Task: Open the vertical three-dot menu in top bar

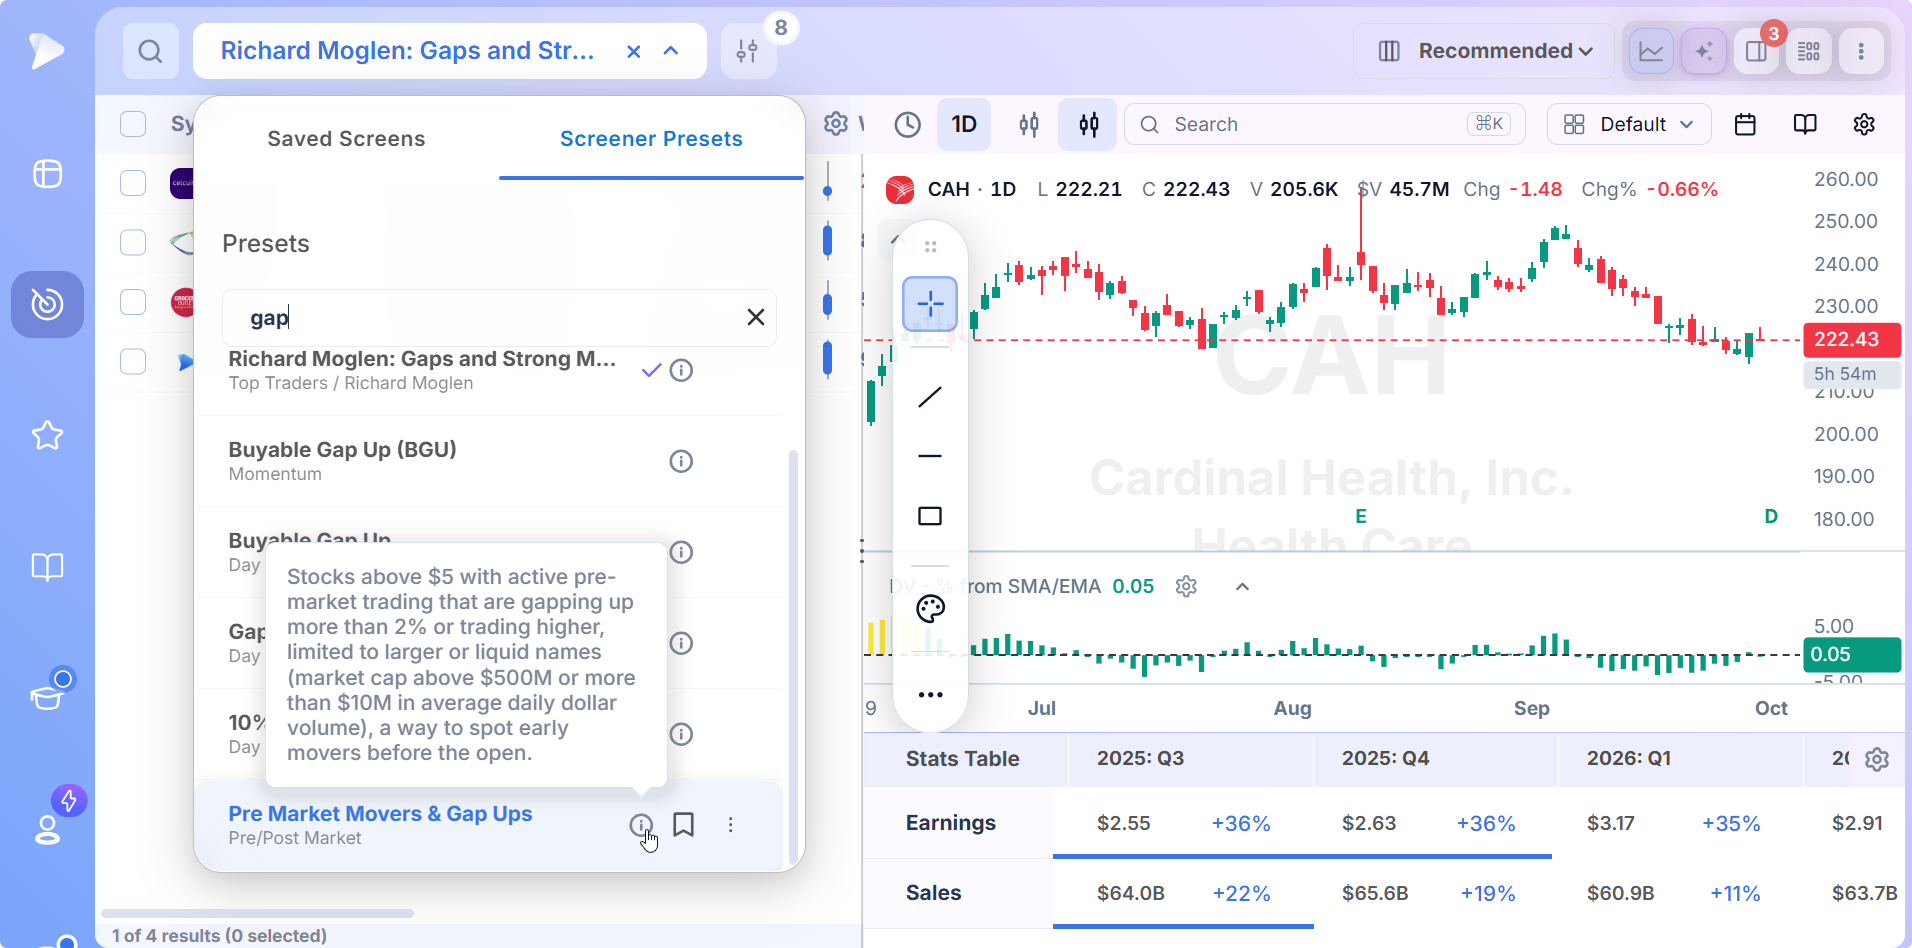Action: [x=1861, y=51]
